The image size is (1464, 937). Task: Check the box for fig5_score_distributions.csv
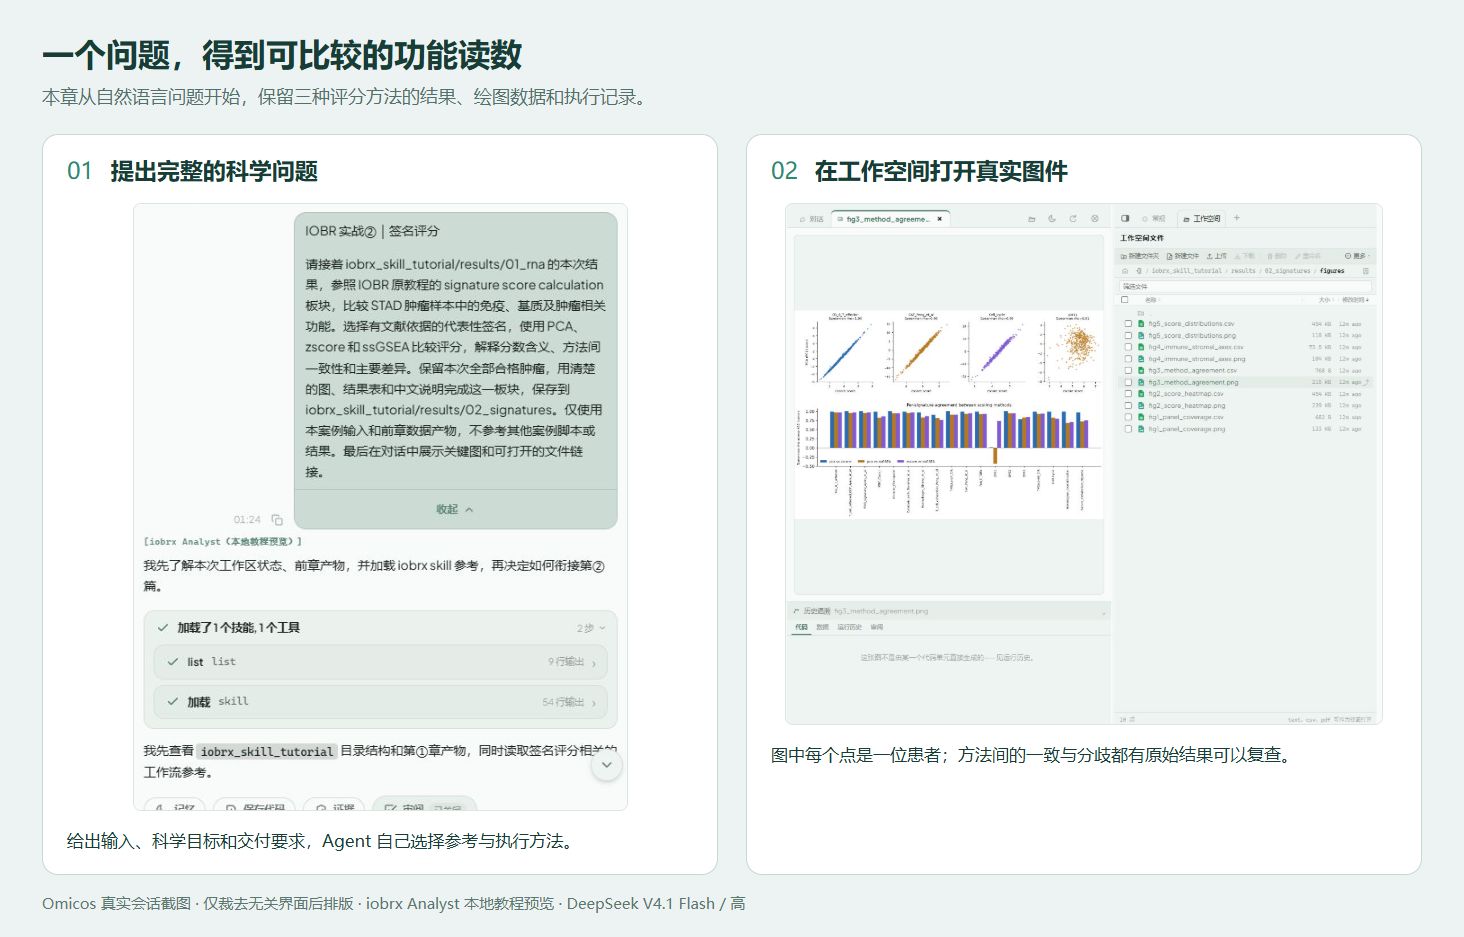pyautogui.click(x=1128, y=324)
